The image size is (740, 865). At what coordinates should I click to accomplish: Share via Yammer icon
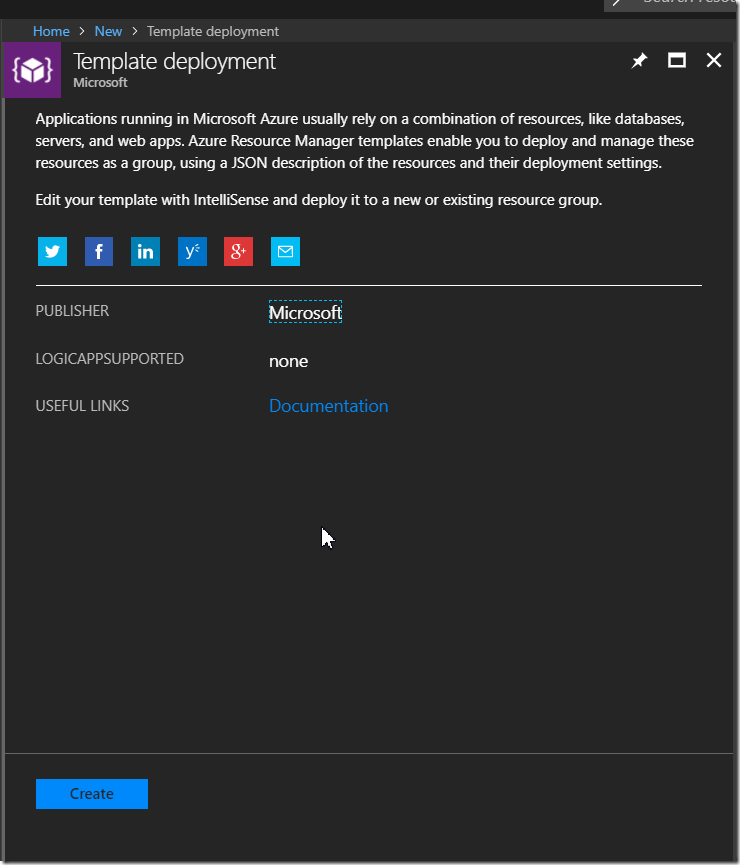click(192, 252)
